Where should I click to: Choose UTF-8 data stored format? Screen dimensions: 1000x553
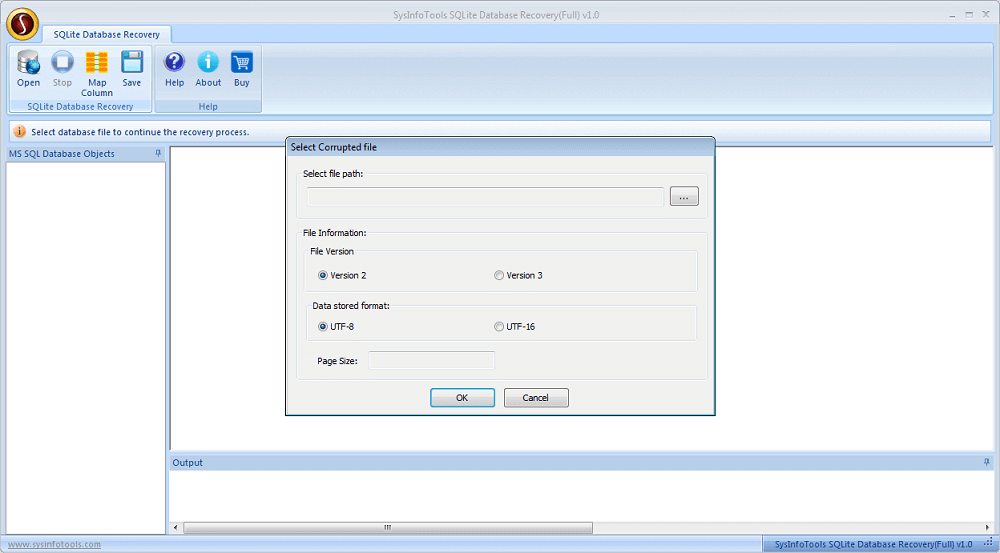[x=323, y=326]
